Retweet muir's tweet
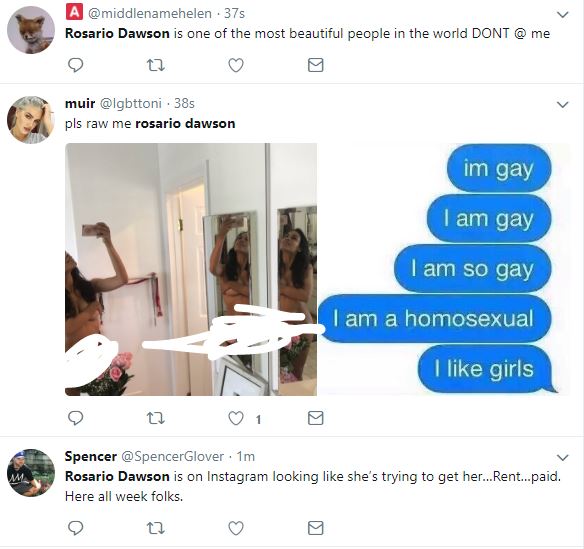 click(156, 418)
